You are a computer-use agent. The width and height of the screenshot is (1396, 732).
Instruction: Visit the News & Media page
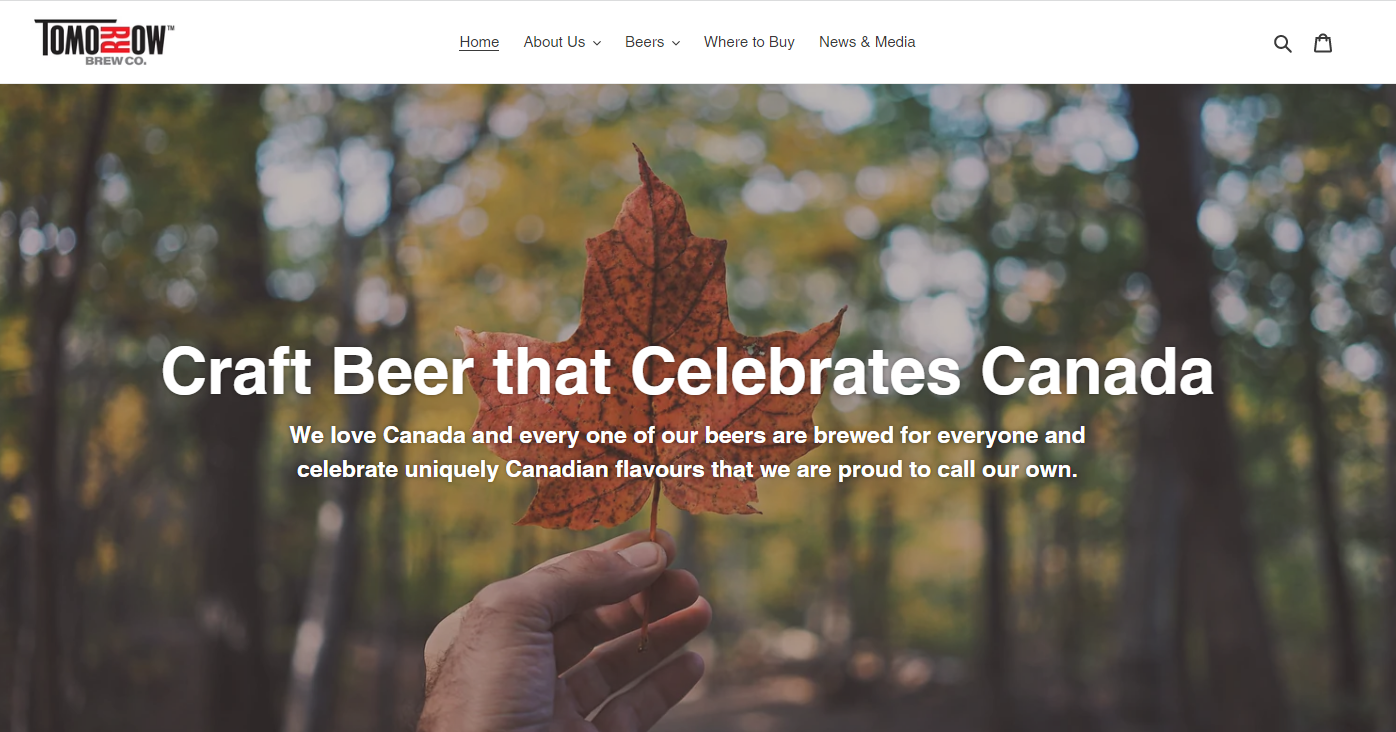pyautogui.click(x=867, y=42)
